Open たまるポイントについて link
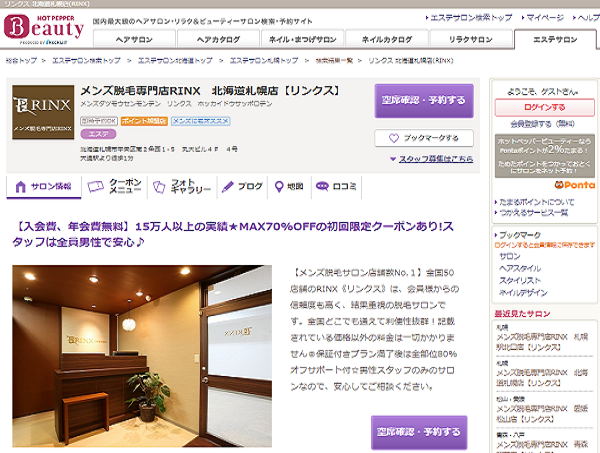This screenshot has width=600, height=453. [x=536, y=202]
